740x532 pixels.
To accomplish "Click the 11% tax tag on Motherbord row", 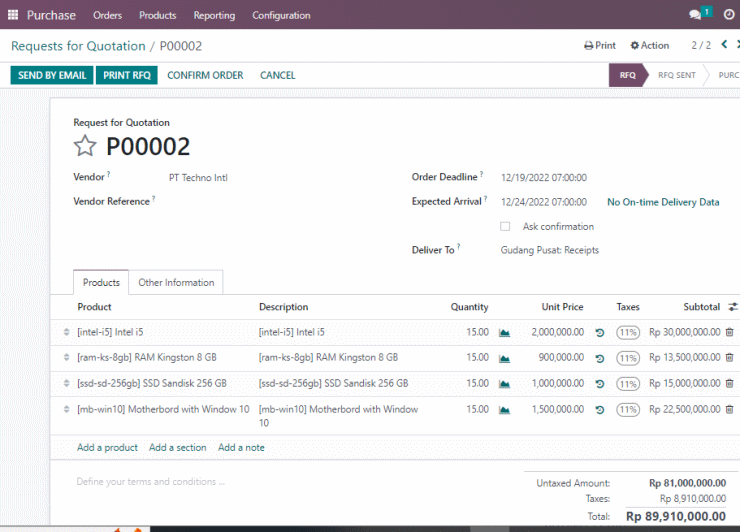I will click(x=628, y=409).
